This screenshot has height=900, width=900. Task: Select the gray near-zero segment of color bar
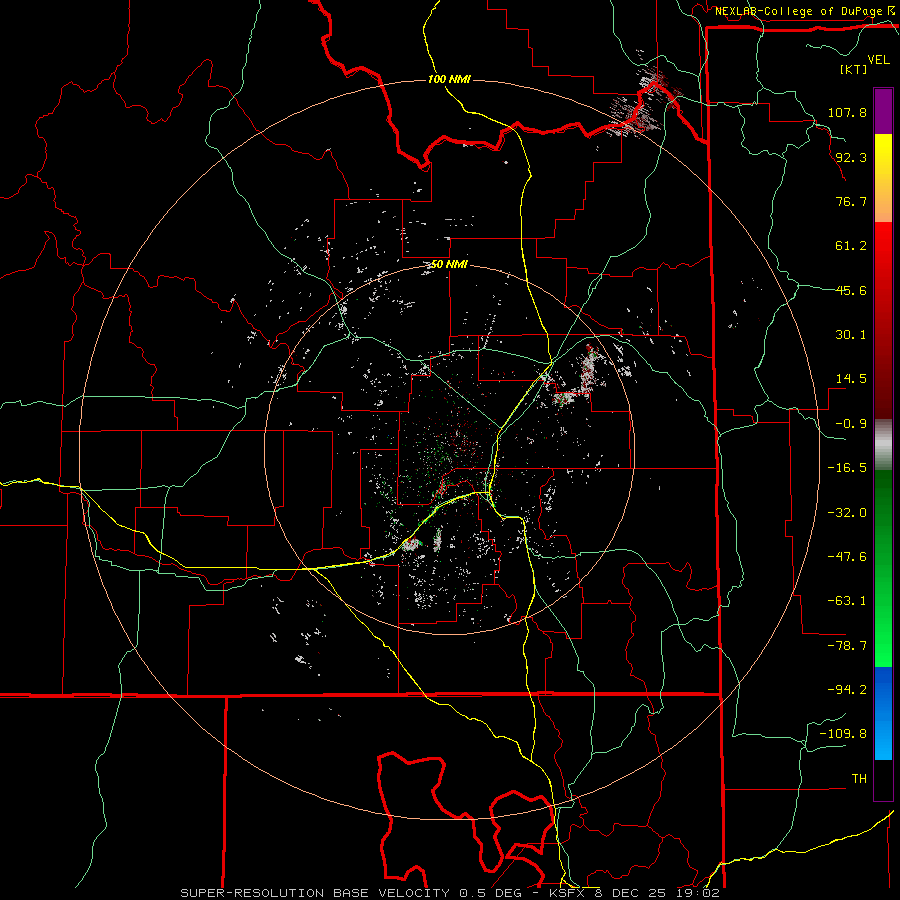[883, 445]
